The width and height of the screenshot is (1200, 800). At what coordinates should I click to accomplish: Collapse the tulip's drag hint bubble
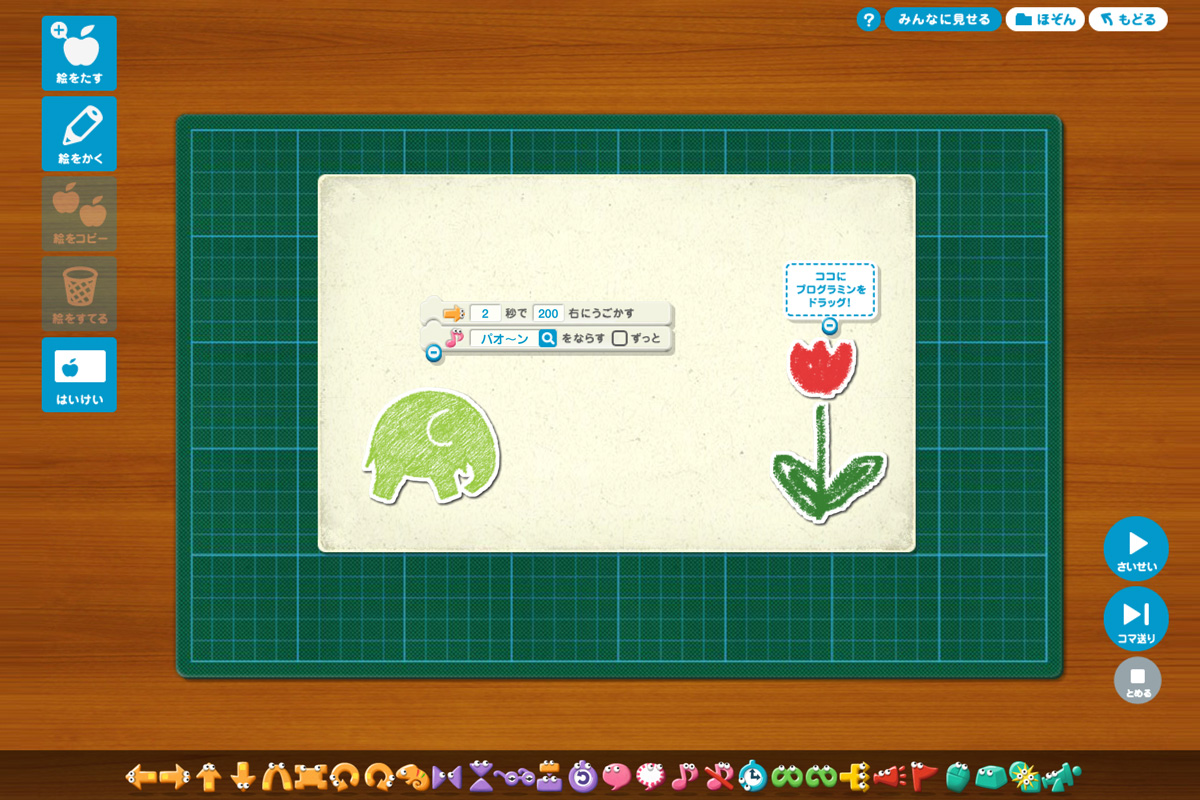pyautogui.click(x=829, y=326)
